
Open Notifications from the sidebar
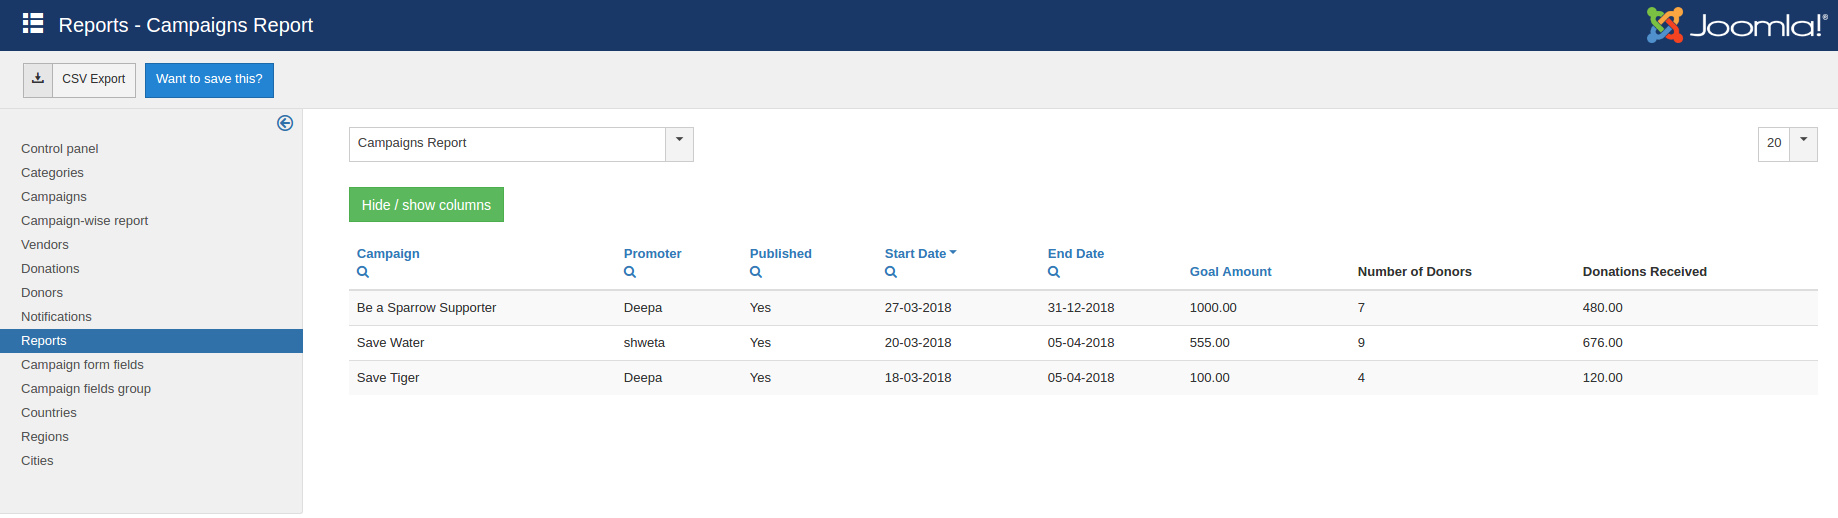coord(56,317)
